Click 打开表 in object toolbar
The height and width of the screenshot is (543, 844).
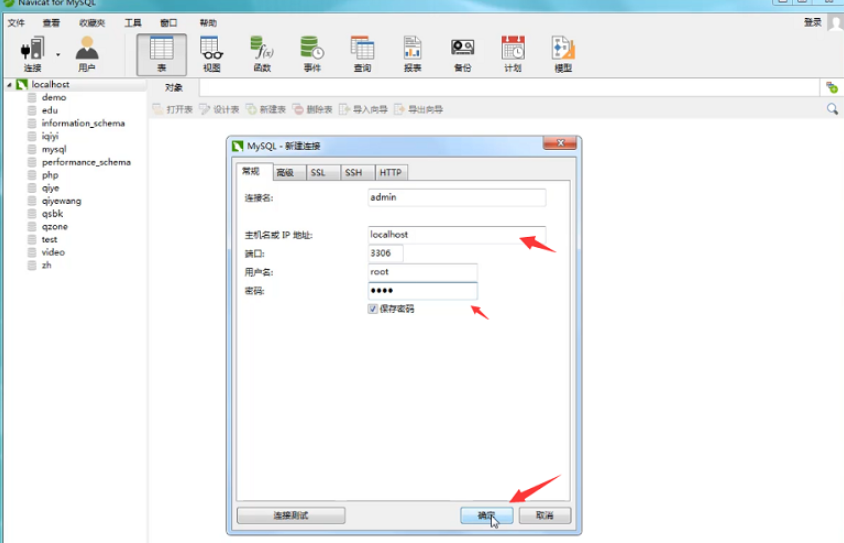click(173, 109)
